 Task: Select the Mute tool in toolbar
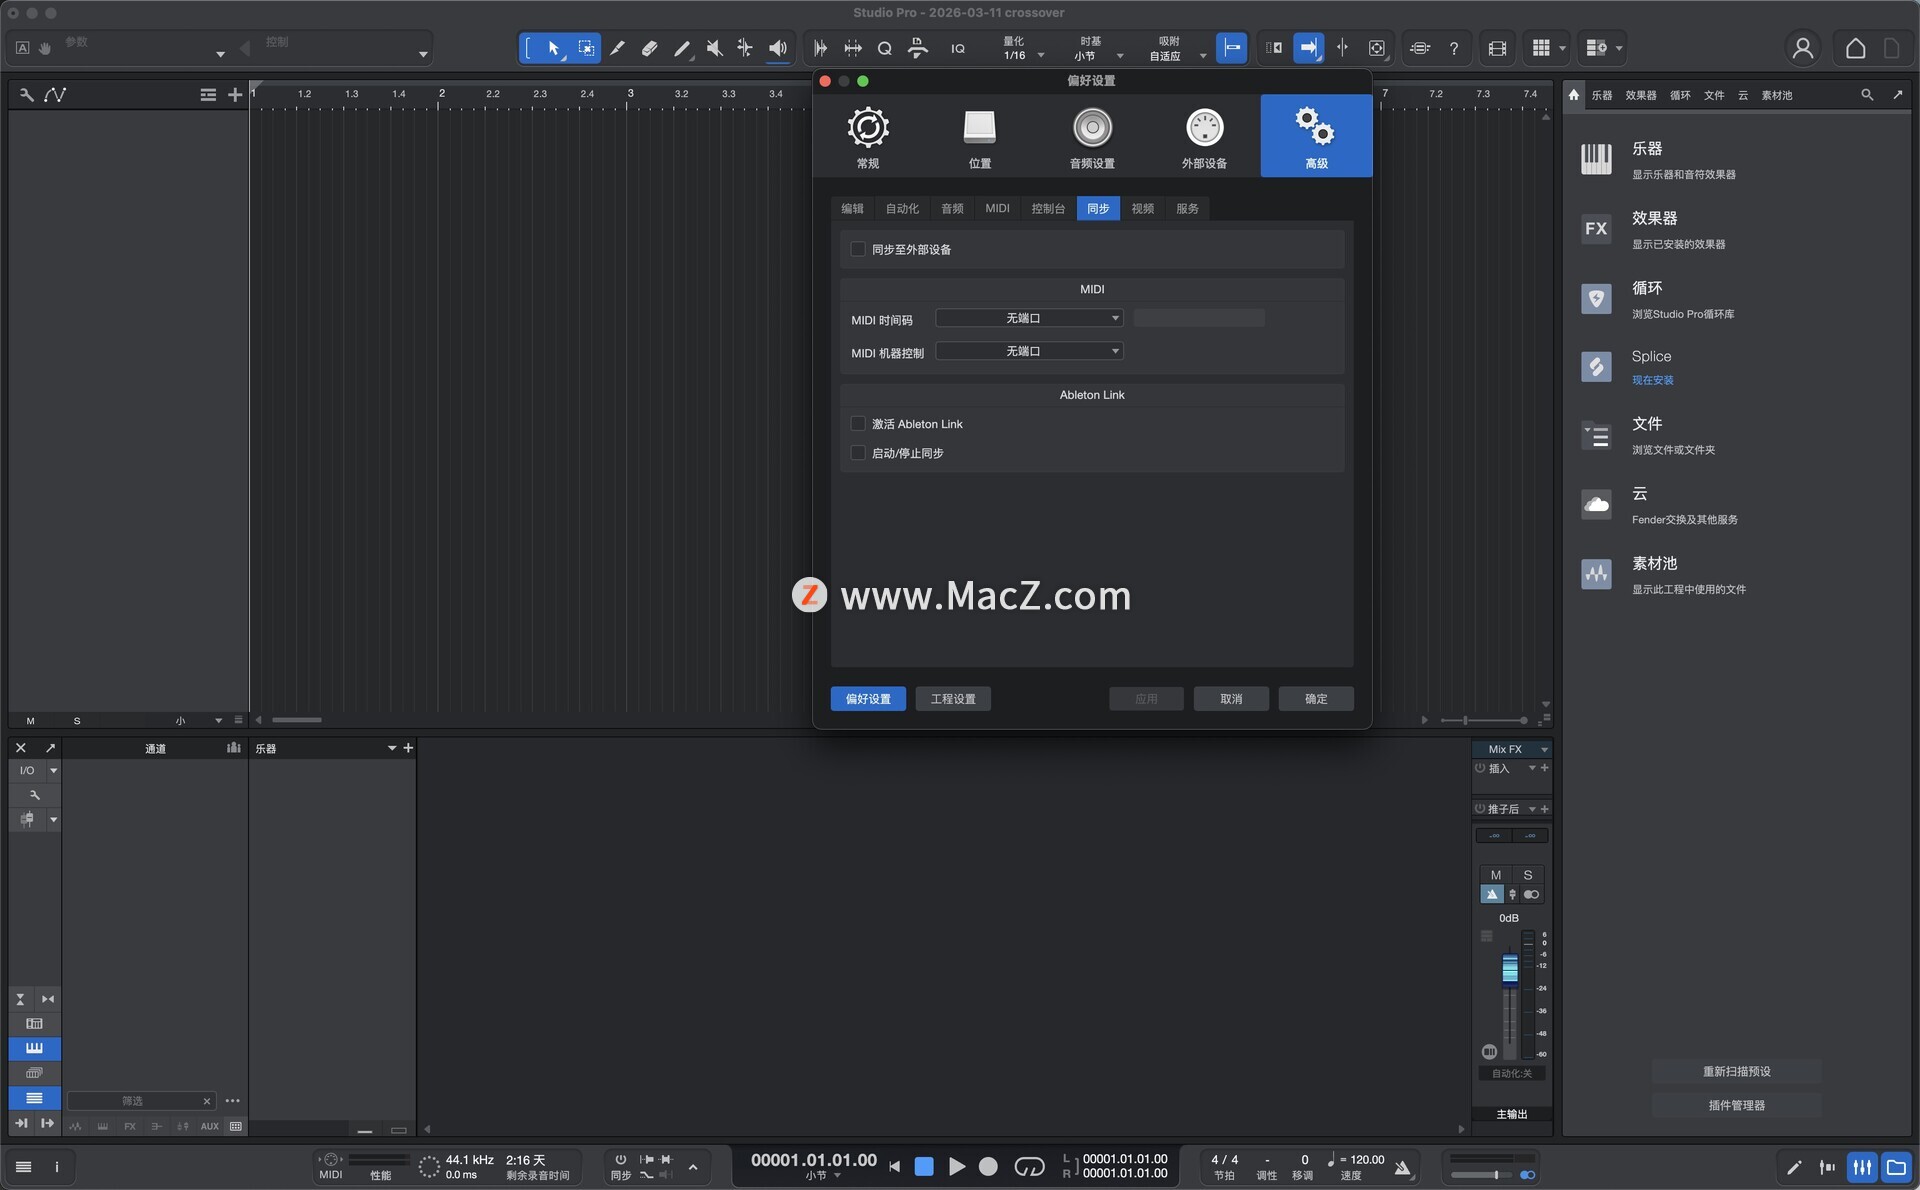point(714,48)
